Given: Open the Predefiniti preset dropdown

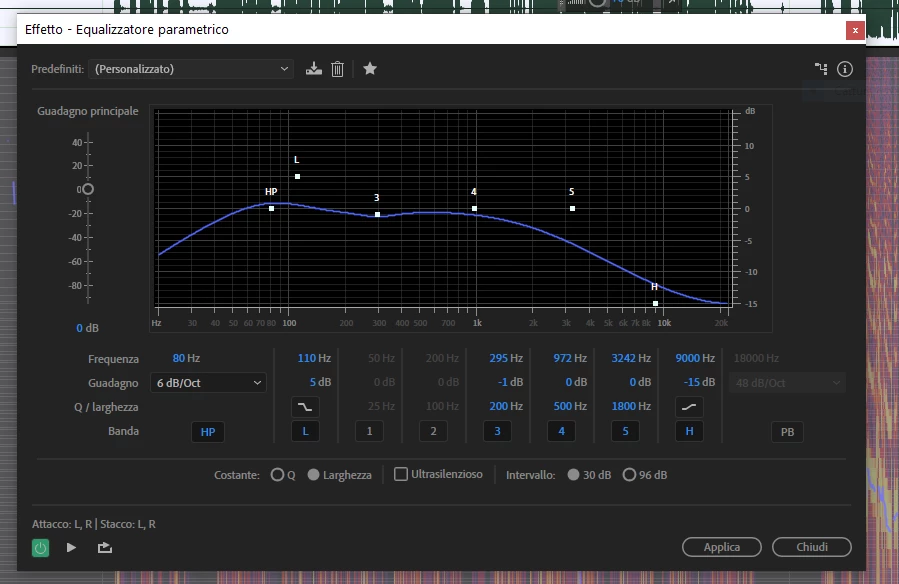Looking at the screenshot, I should click(x=191, y=69).
